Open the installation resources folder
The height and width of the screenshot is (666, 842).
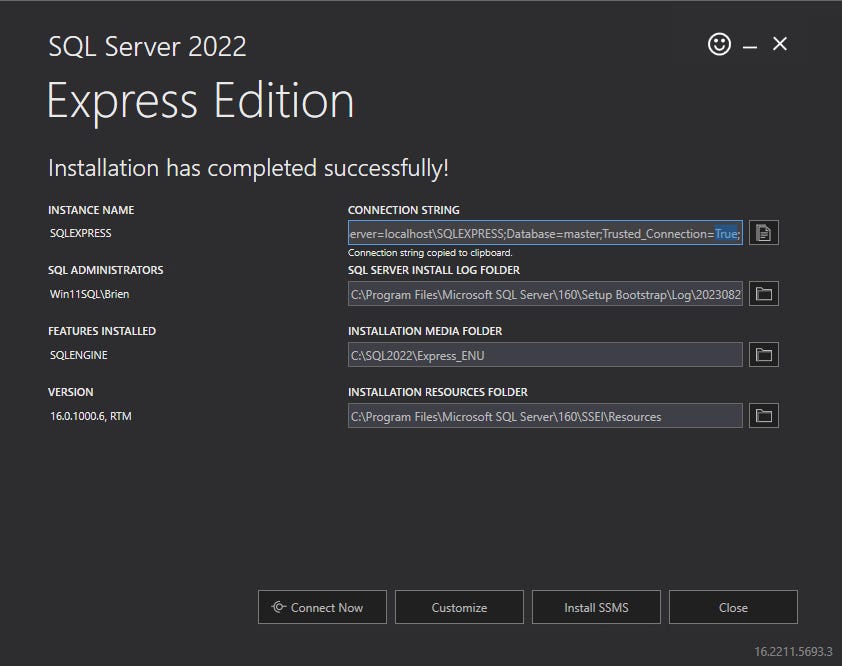pos(764,415)
